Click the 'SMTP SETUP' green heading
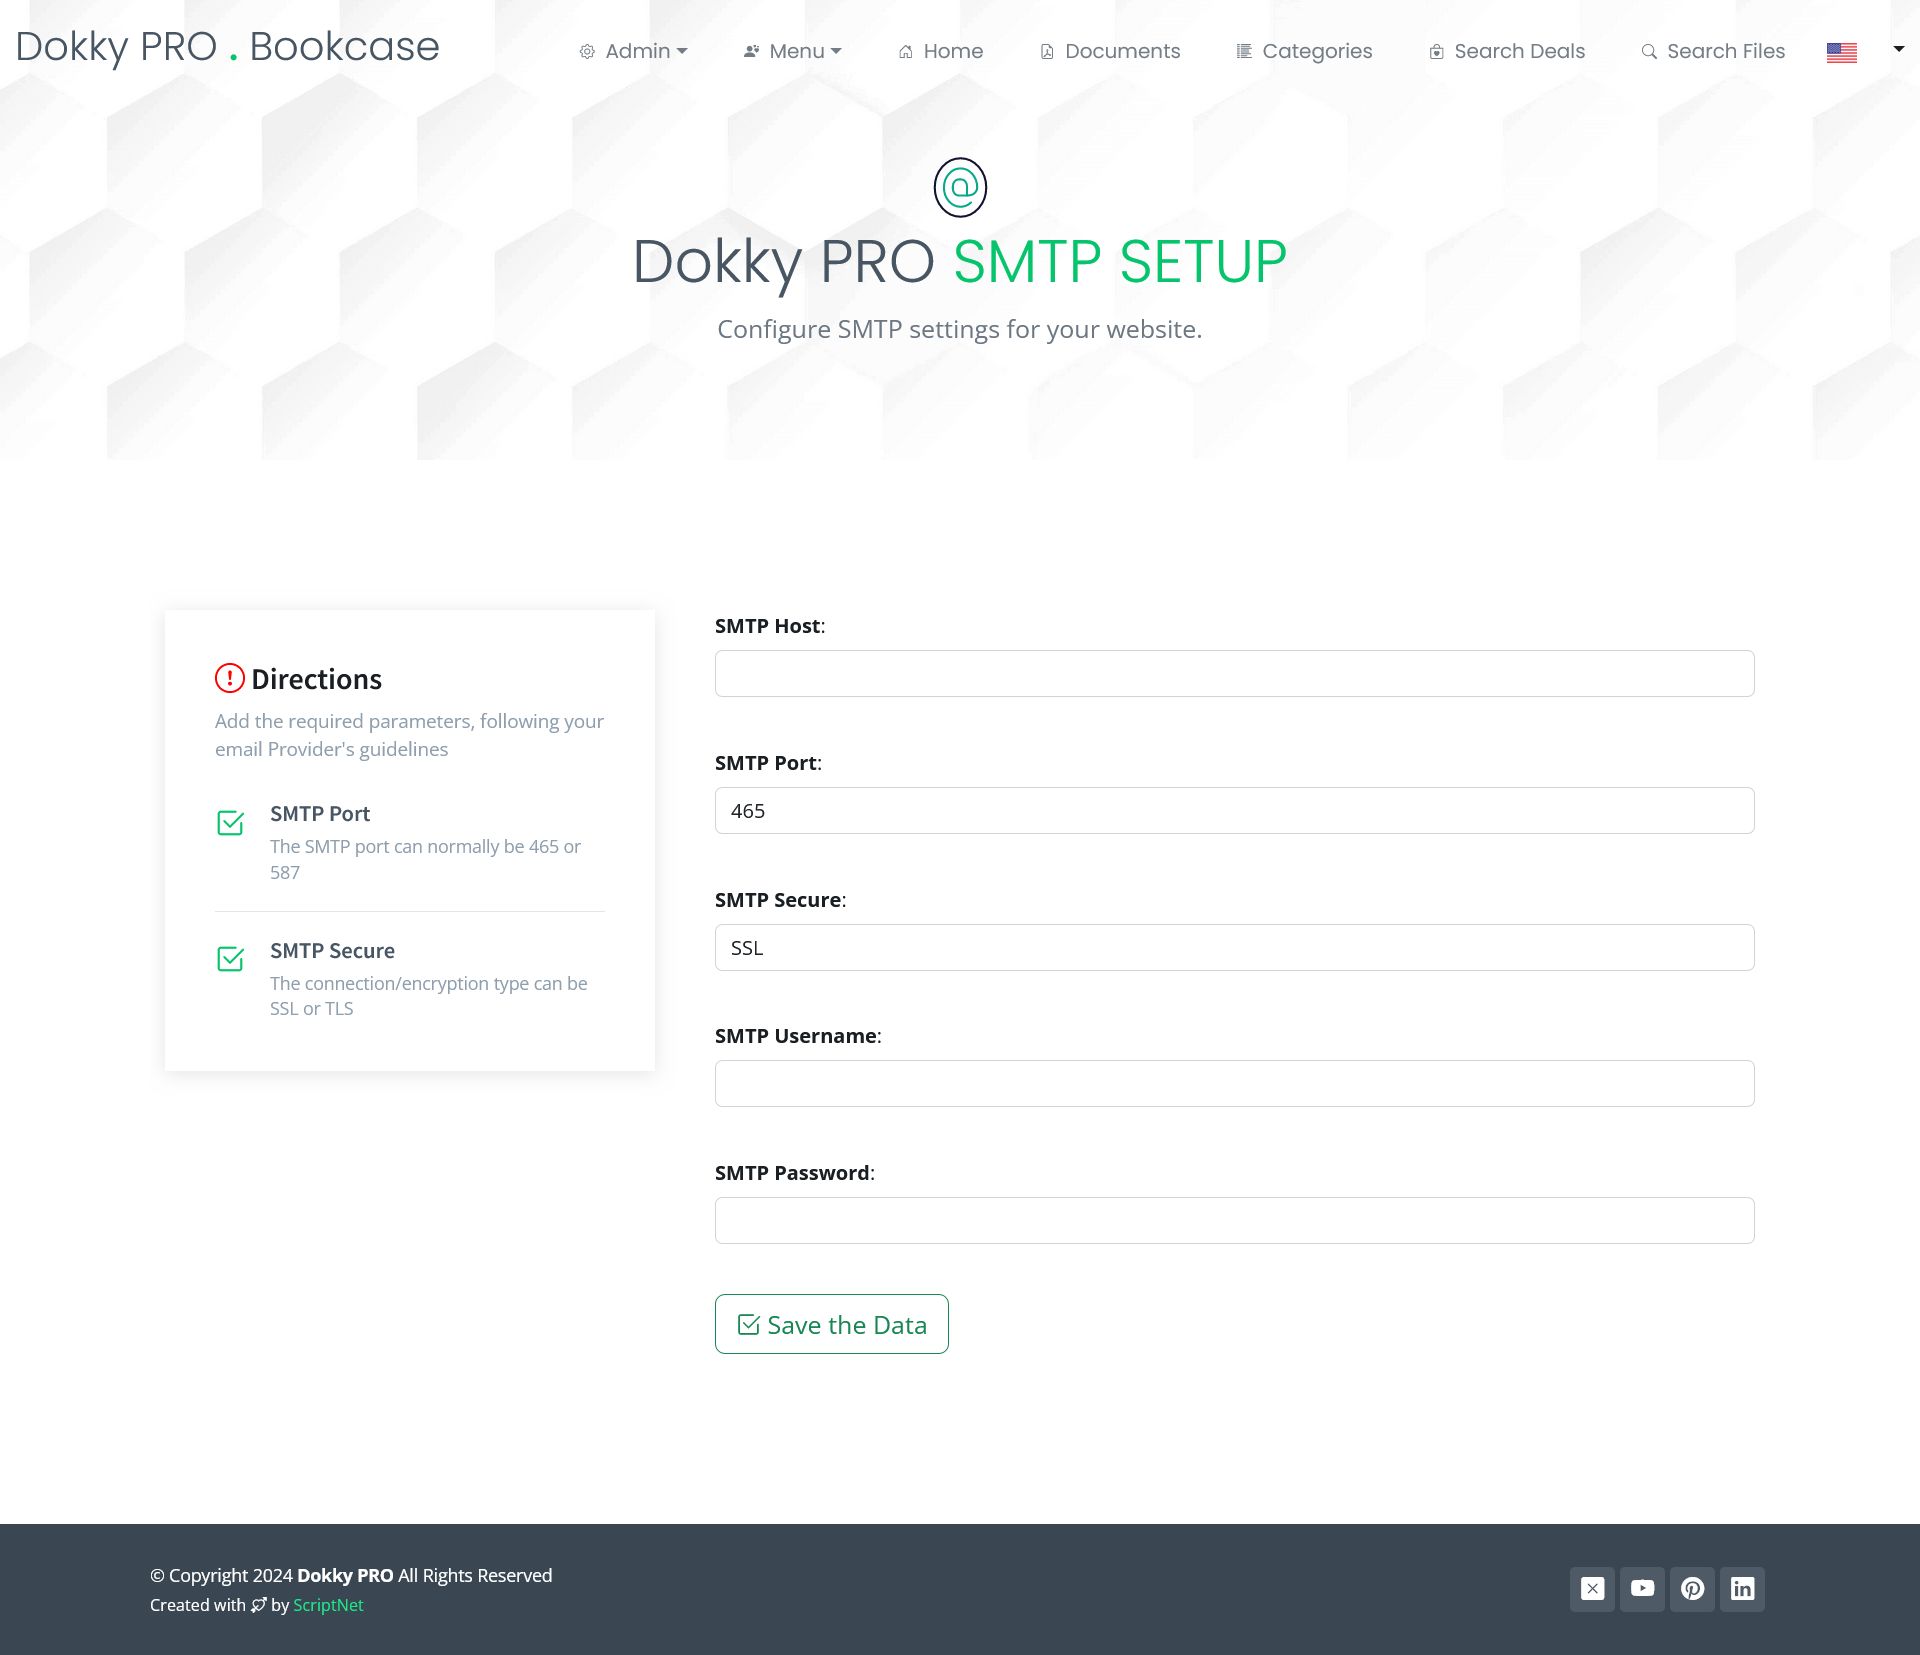The width and height of the screenshot is (1920, 1655). [1120, 262]
